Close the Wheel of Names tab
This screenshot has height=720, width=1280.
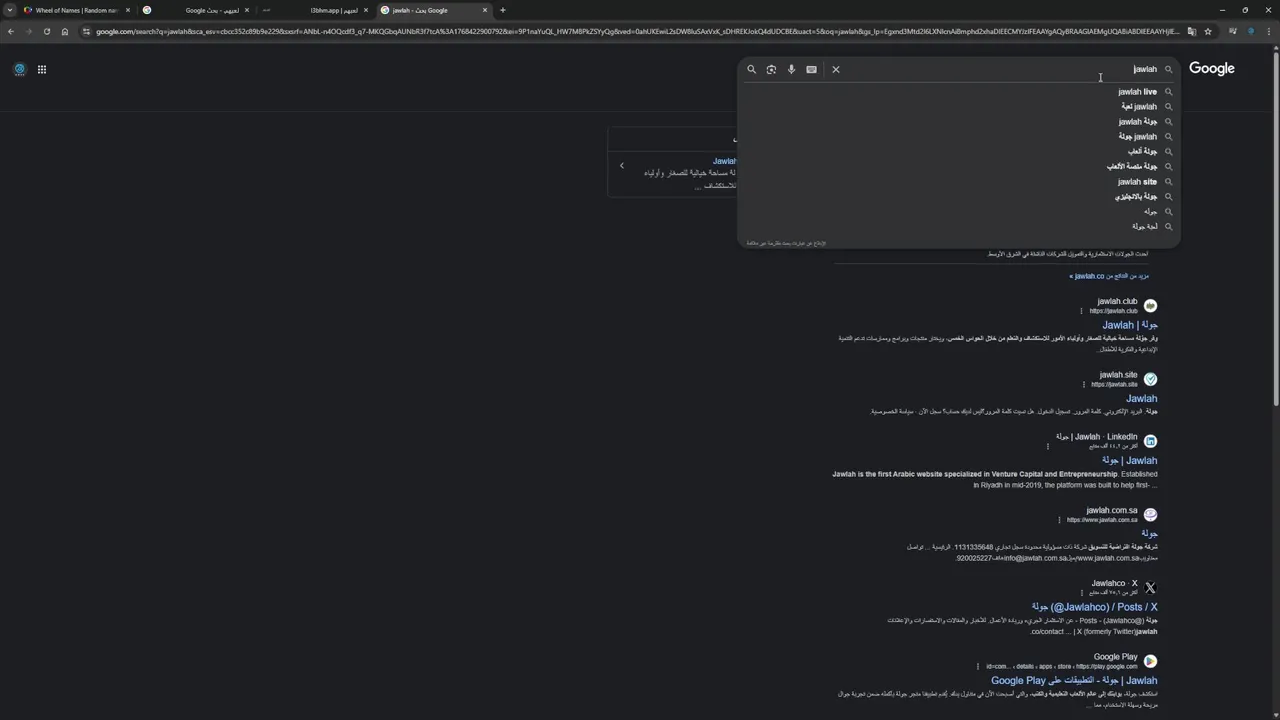(x=127, y=10)
